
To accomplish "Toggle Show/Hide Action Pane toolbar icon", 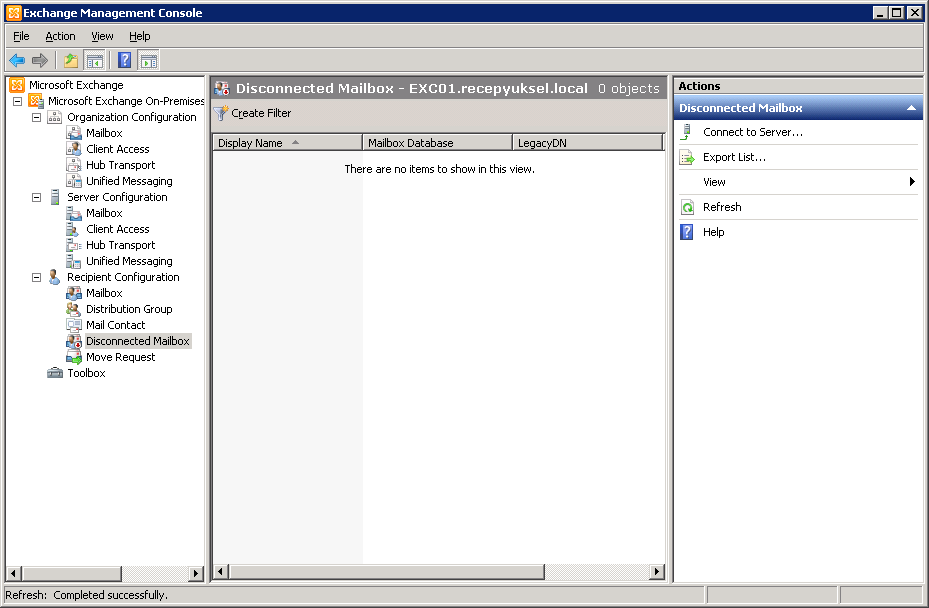I will pyautogui.click(x=148, y=60).
